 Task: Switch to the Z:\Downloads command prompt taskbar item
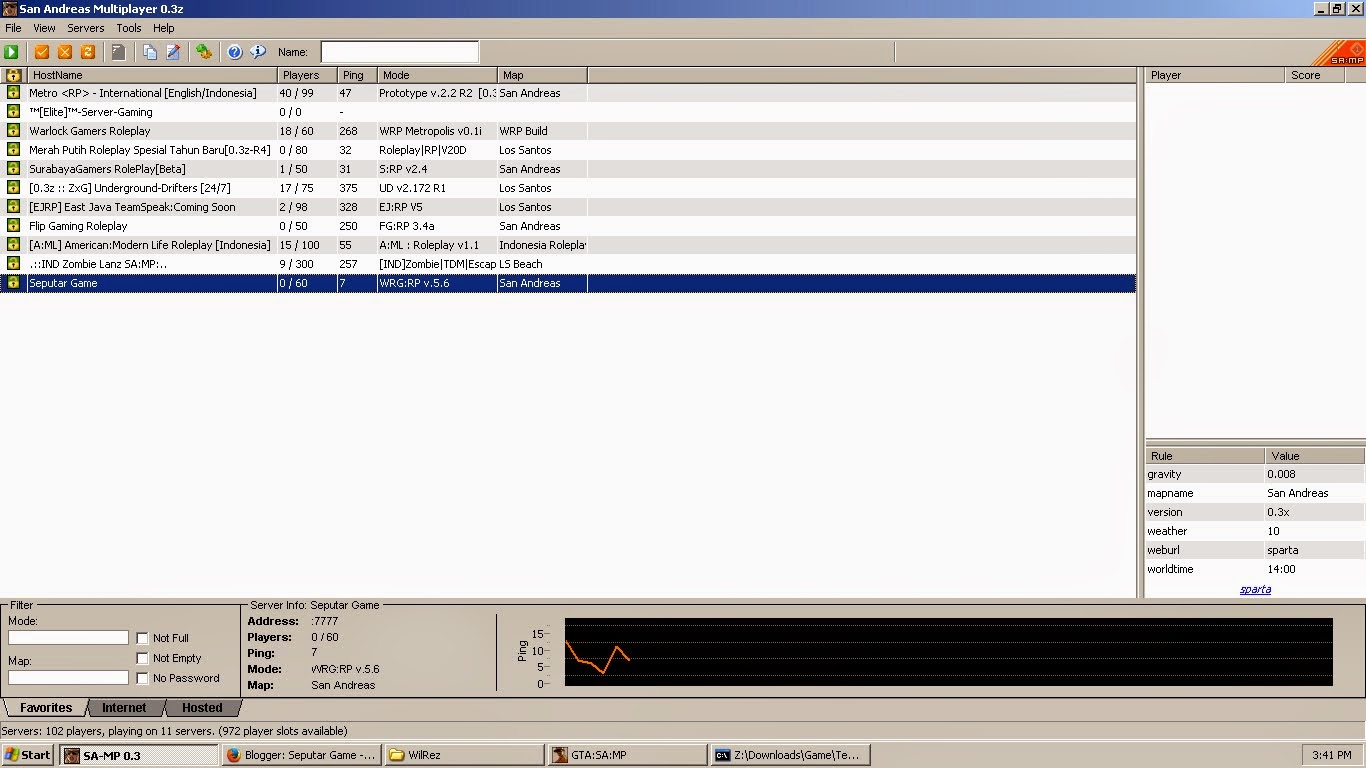(790, 755)
